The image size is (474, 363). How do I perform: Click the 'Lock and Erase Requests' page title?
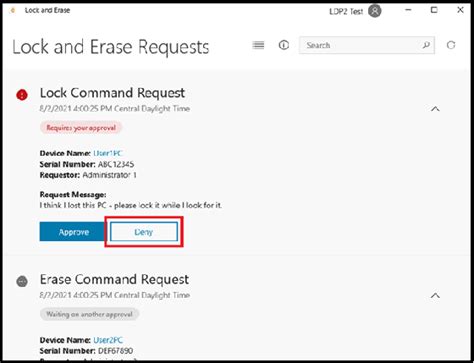(x=111, y=47)
